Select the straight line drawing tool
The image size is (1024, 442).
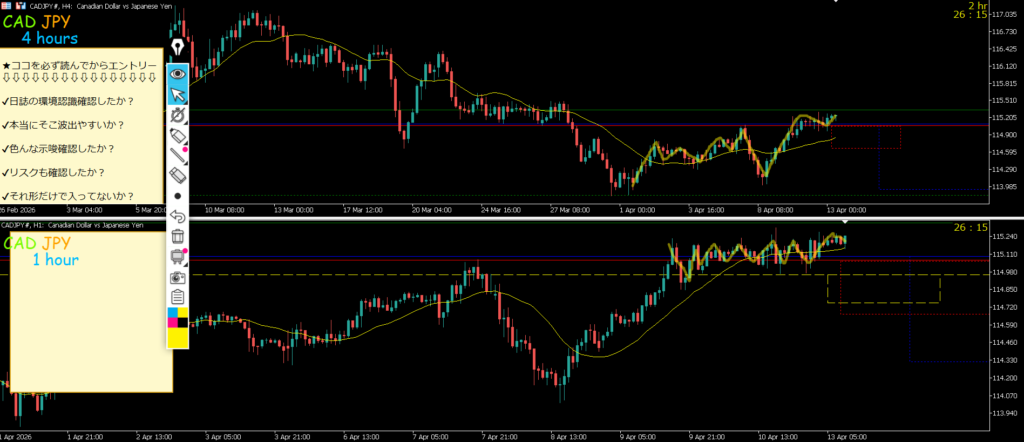coord(178,155)
